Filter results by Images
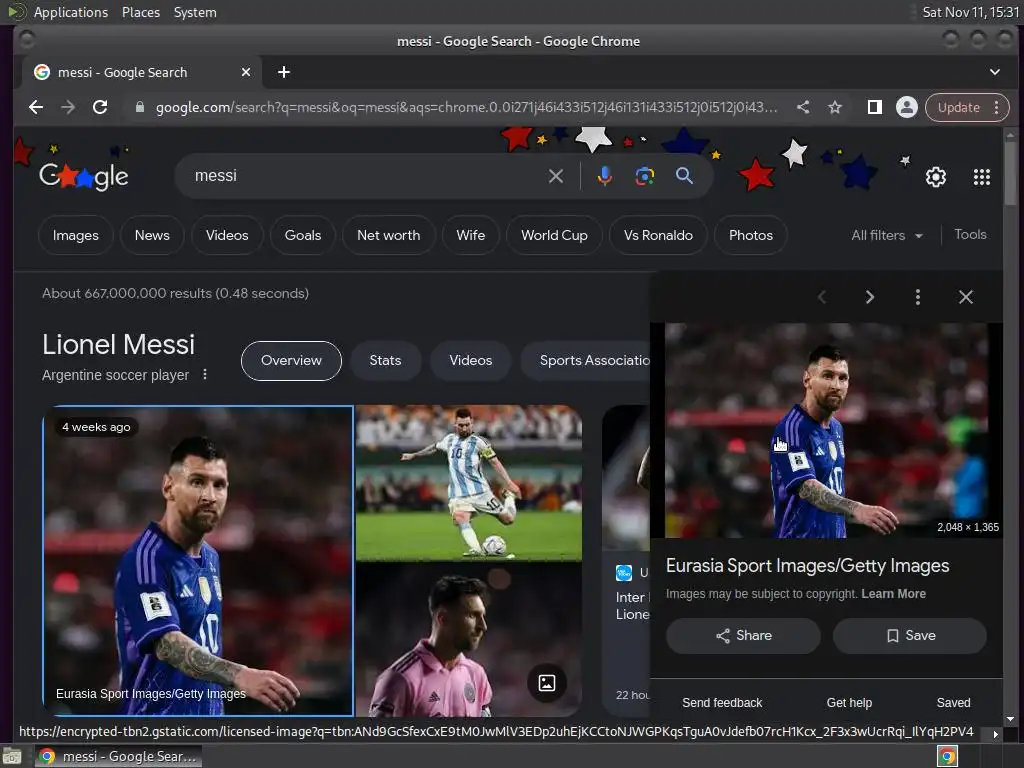Screen dimensions: 1024x768 click(x=76, y=235)
